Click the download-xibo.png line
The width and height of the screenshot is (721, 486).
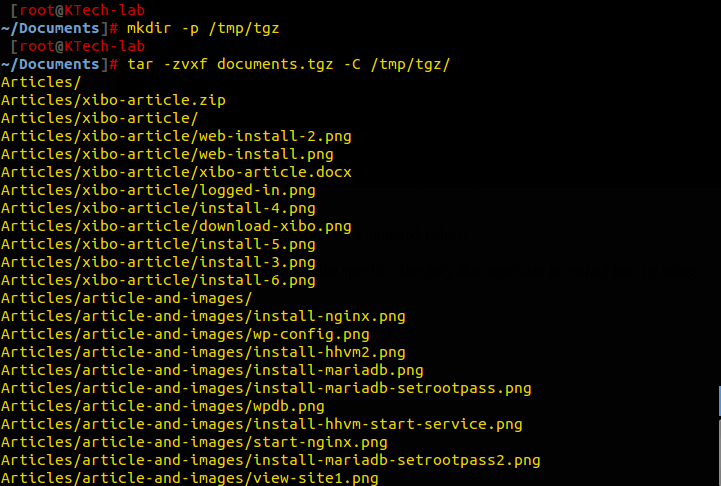point(176,226)
